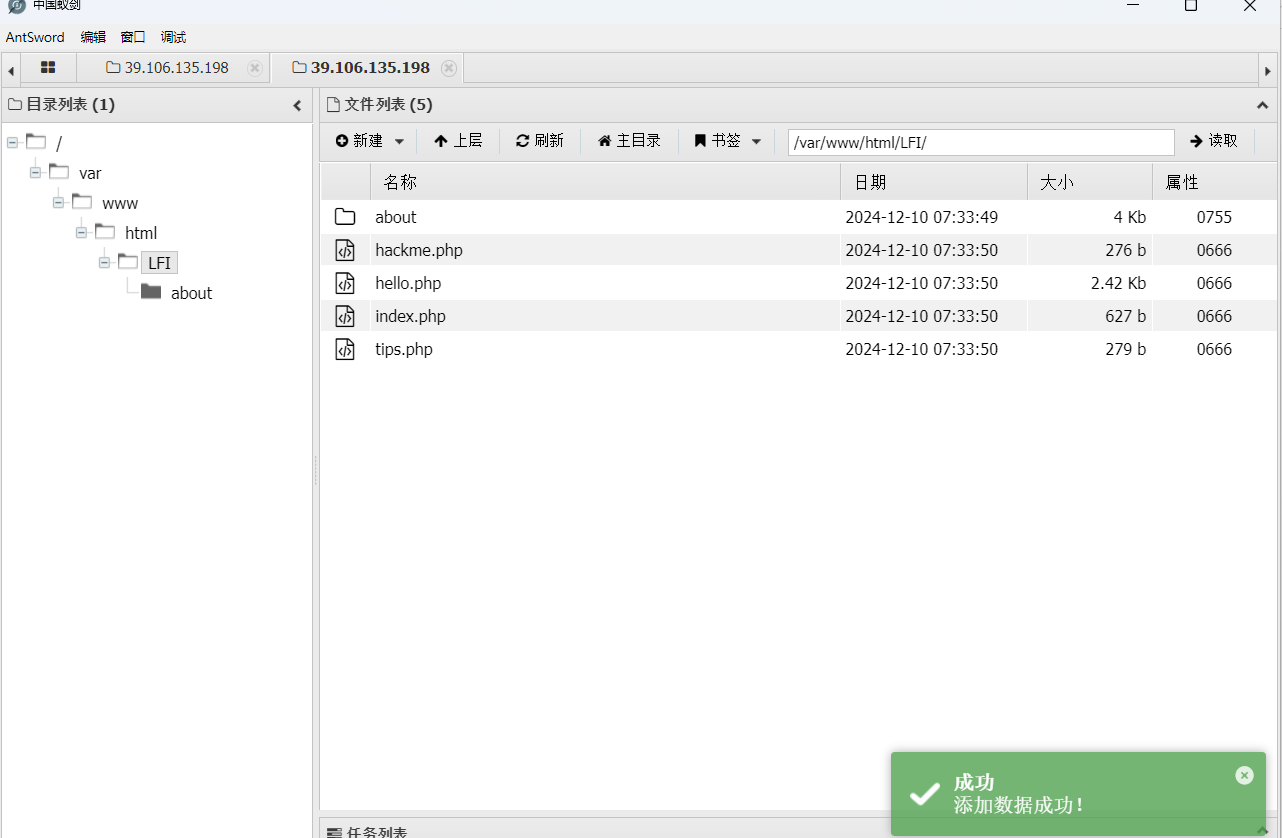The width and height of the screenshot is (1282, 838).
Task: Collapse the root / tree node
Action: click(12, 143)
